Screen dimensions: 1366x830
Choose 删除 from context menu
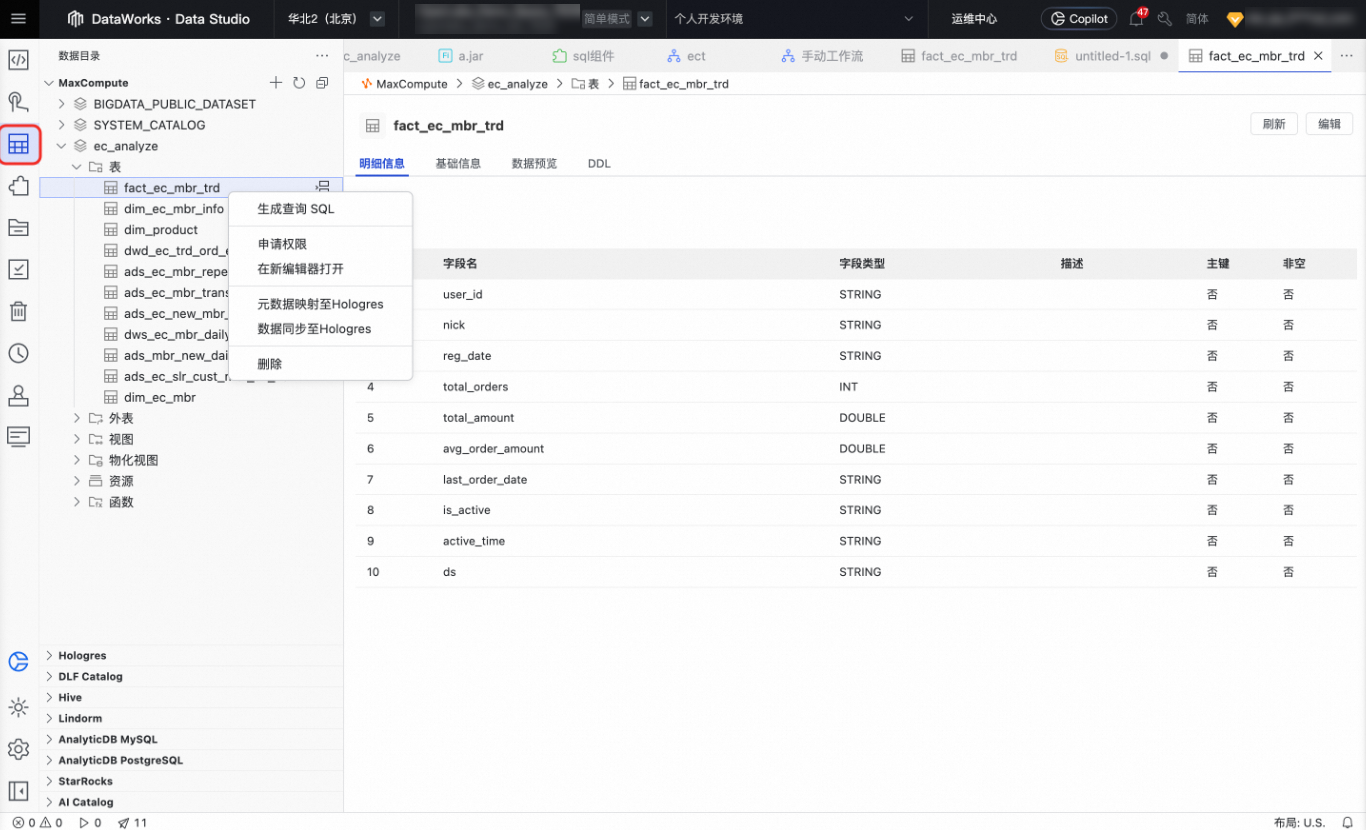pos(320,364)
